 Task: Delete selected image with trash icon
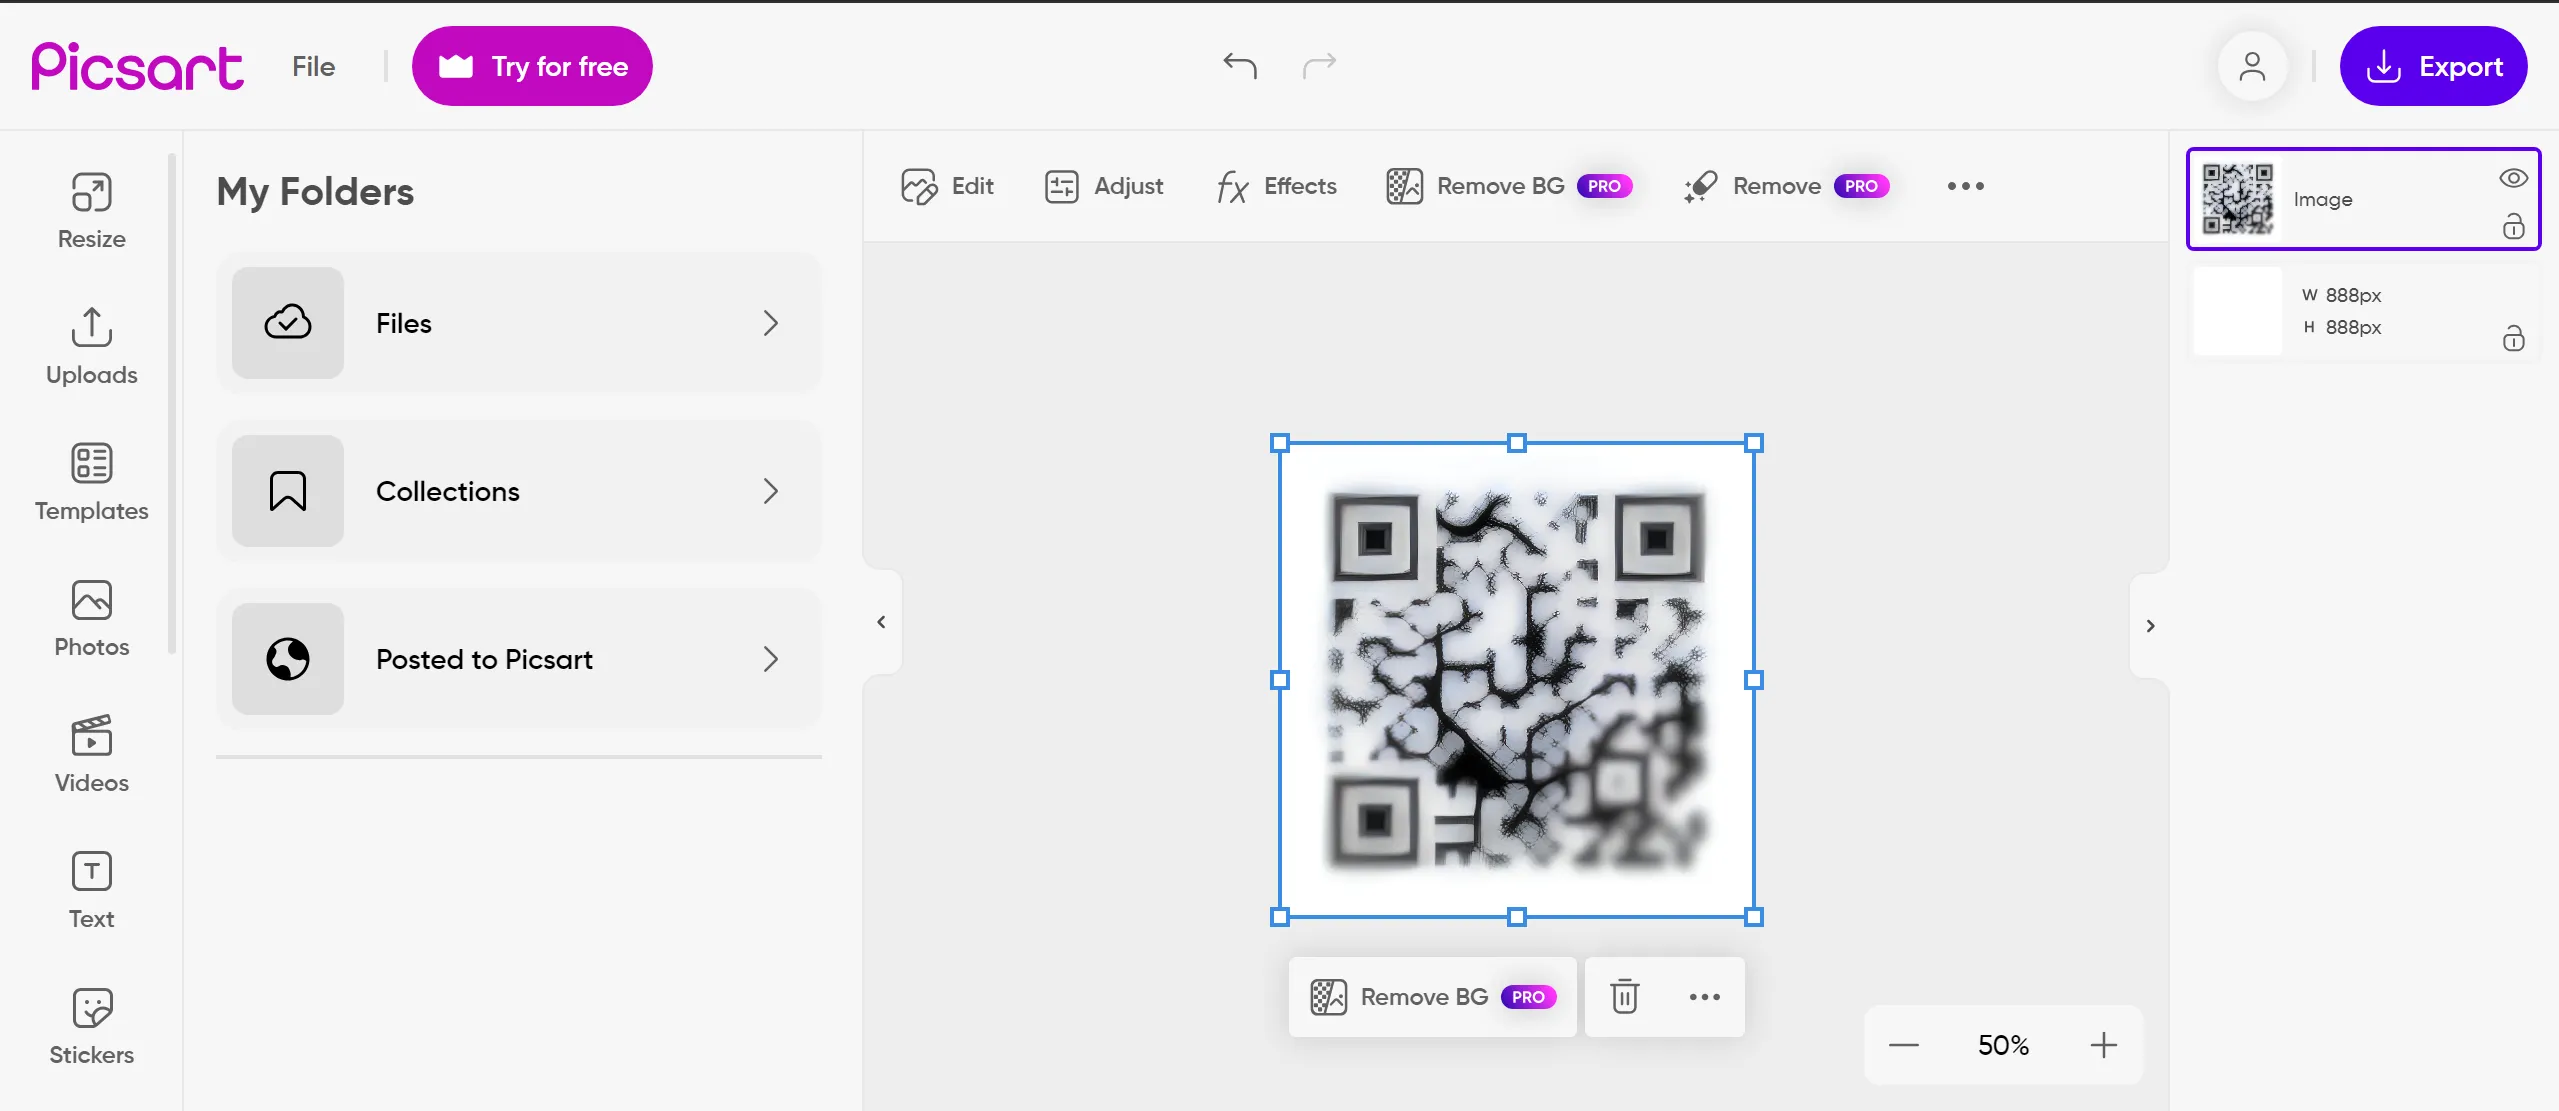click(1624, 996)
